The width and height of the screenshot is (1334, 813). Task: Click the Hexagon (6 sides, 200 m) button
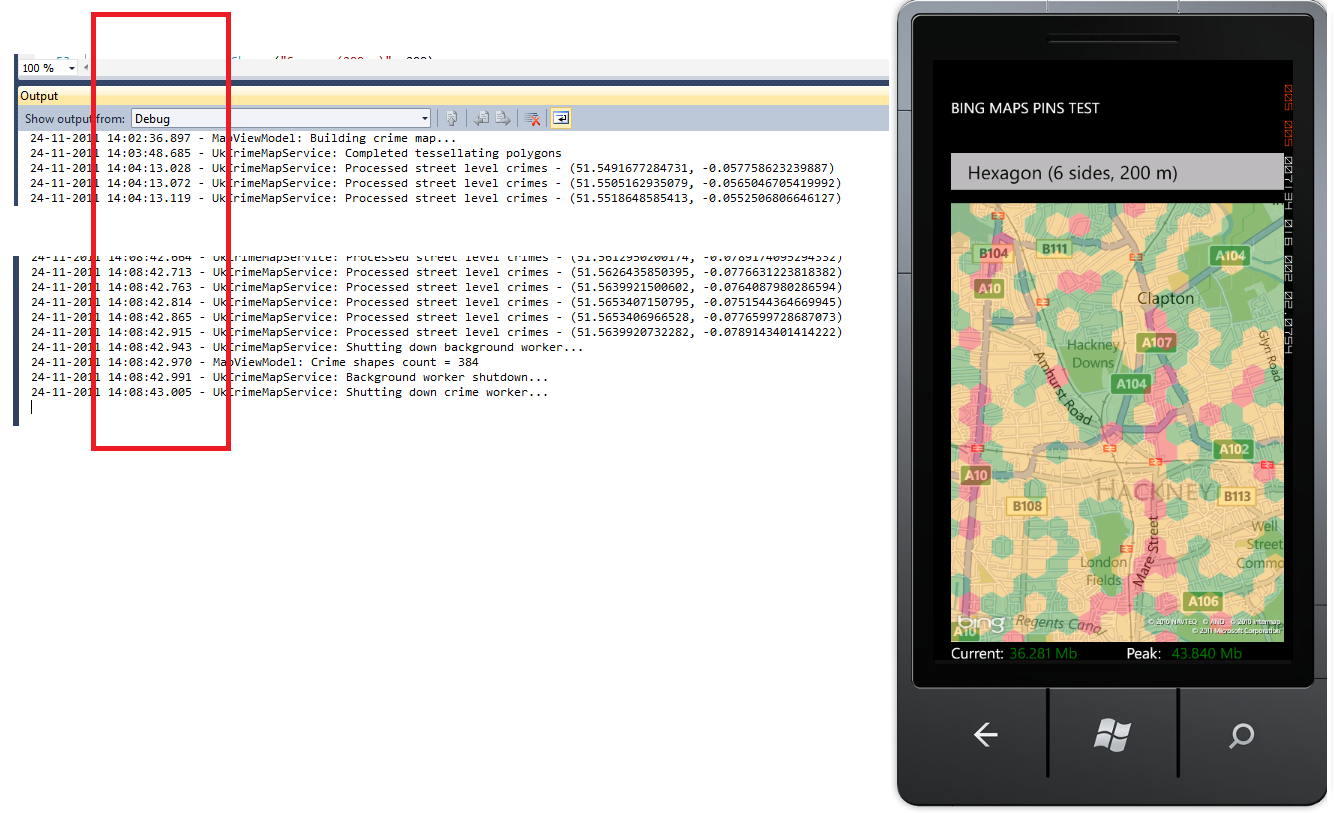pos(1114,172)
